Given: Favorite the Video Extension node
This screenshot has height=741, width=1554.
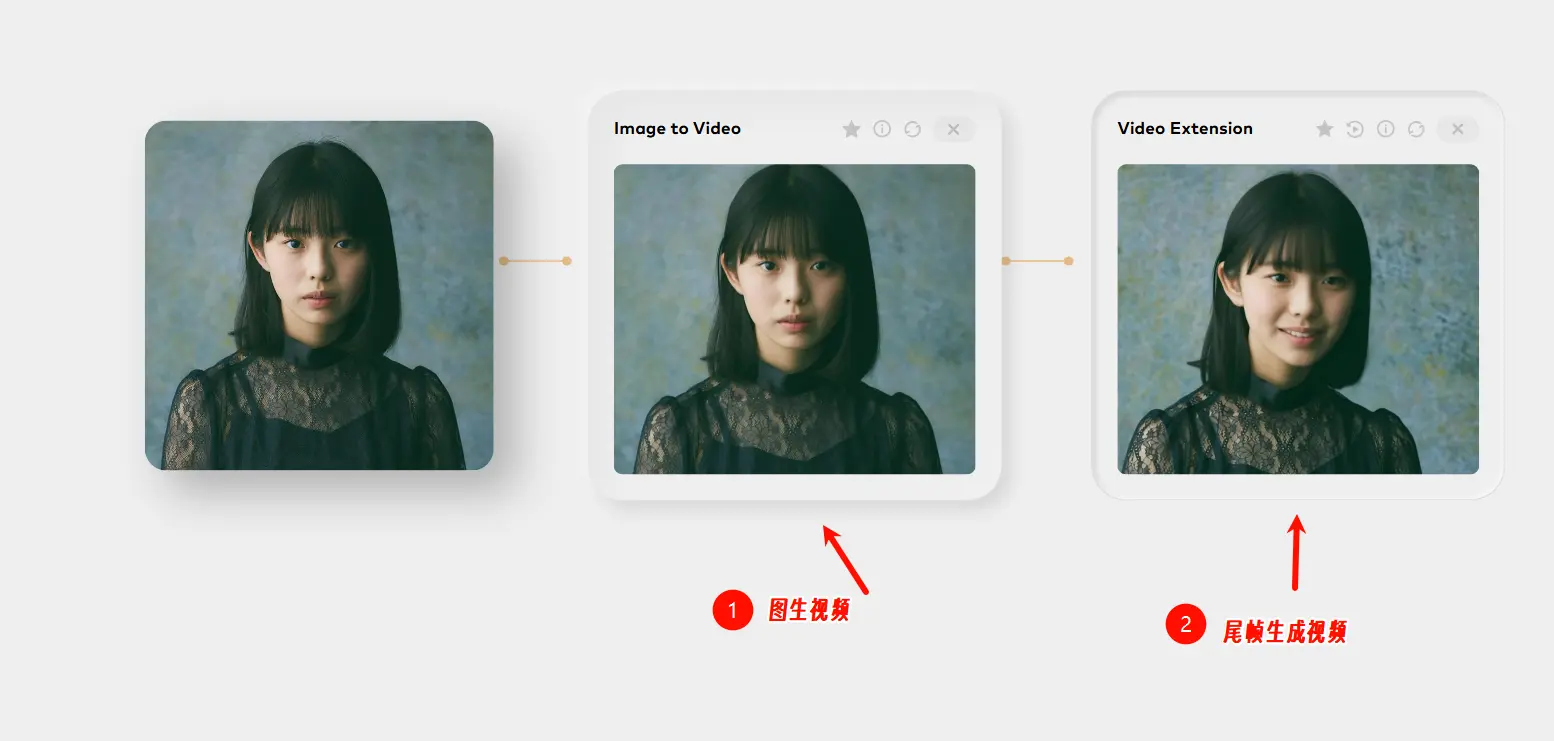Looking at the screenshot, I should coord(1324,129).
